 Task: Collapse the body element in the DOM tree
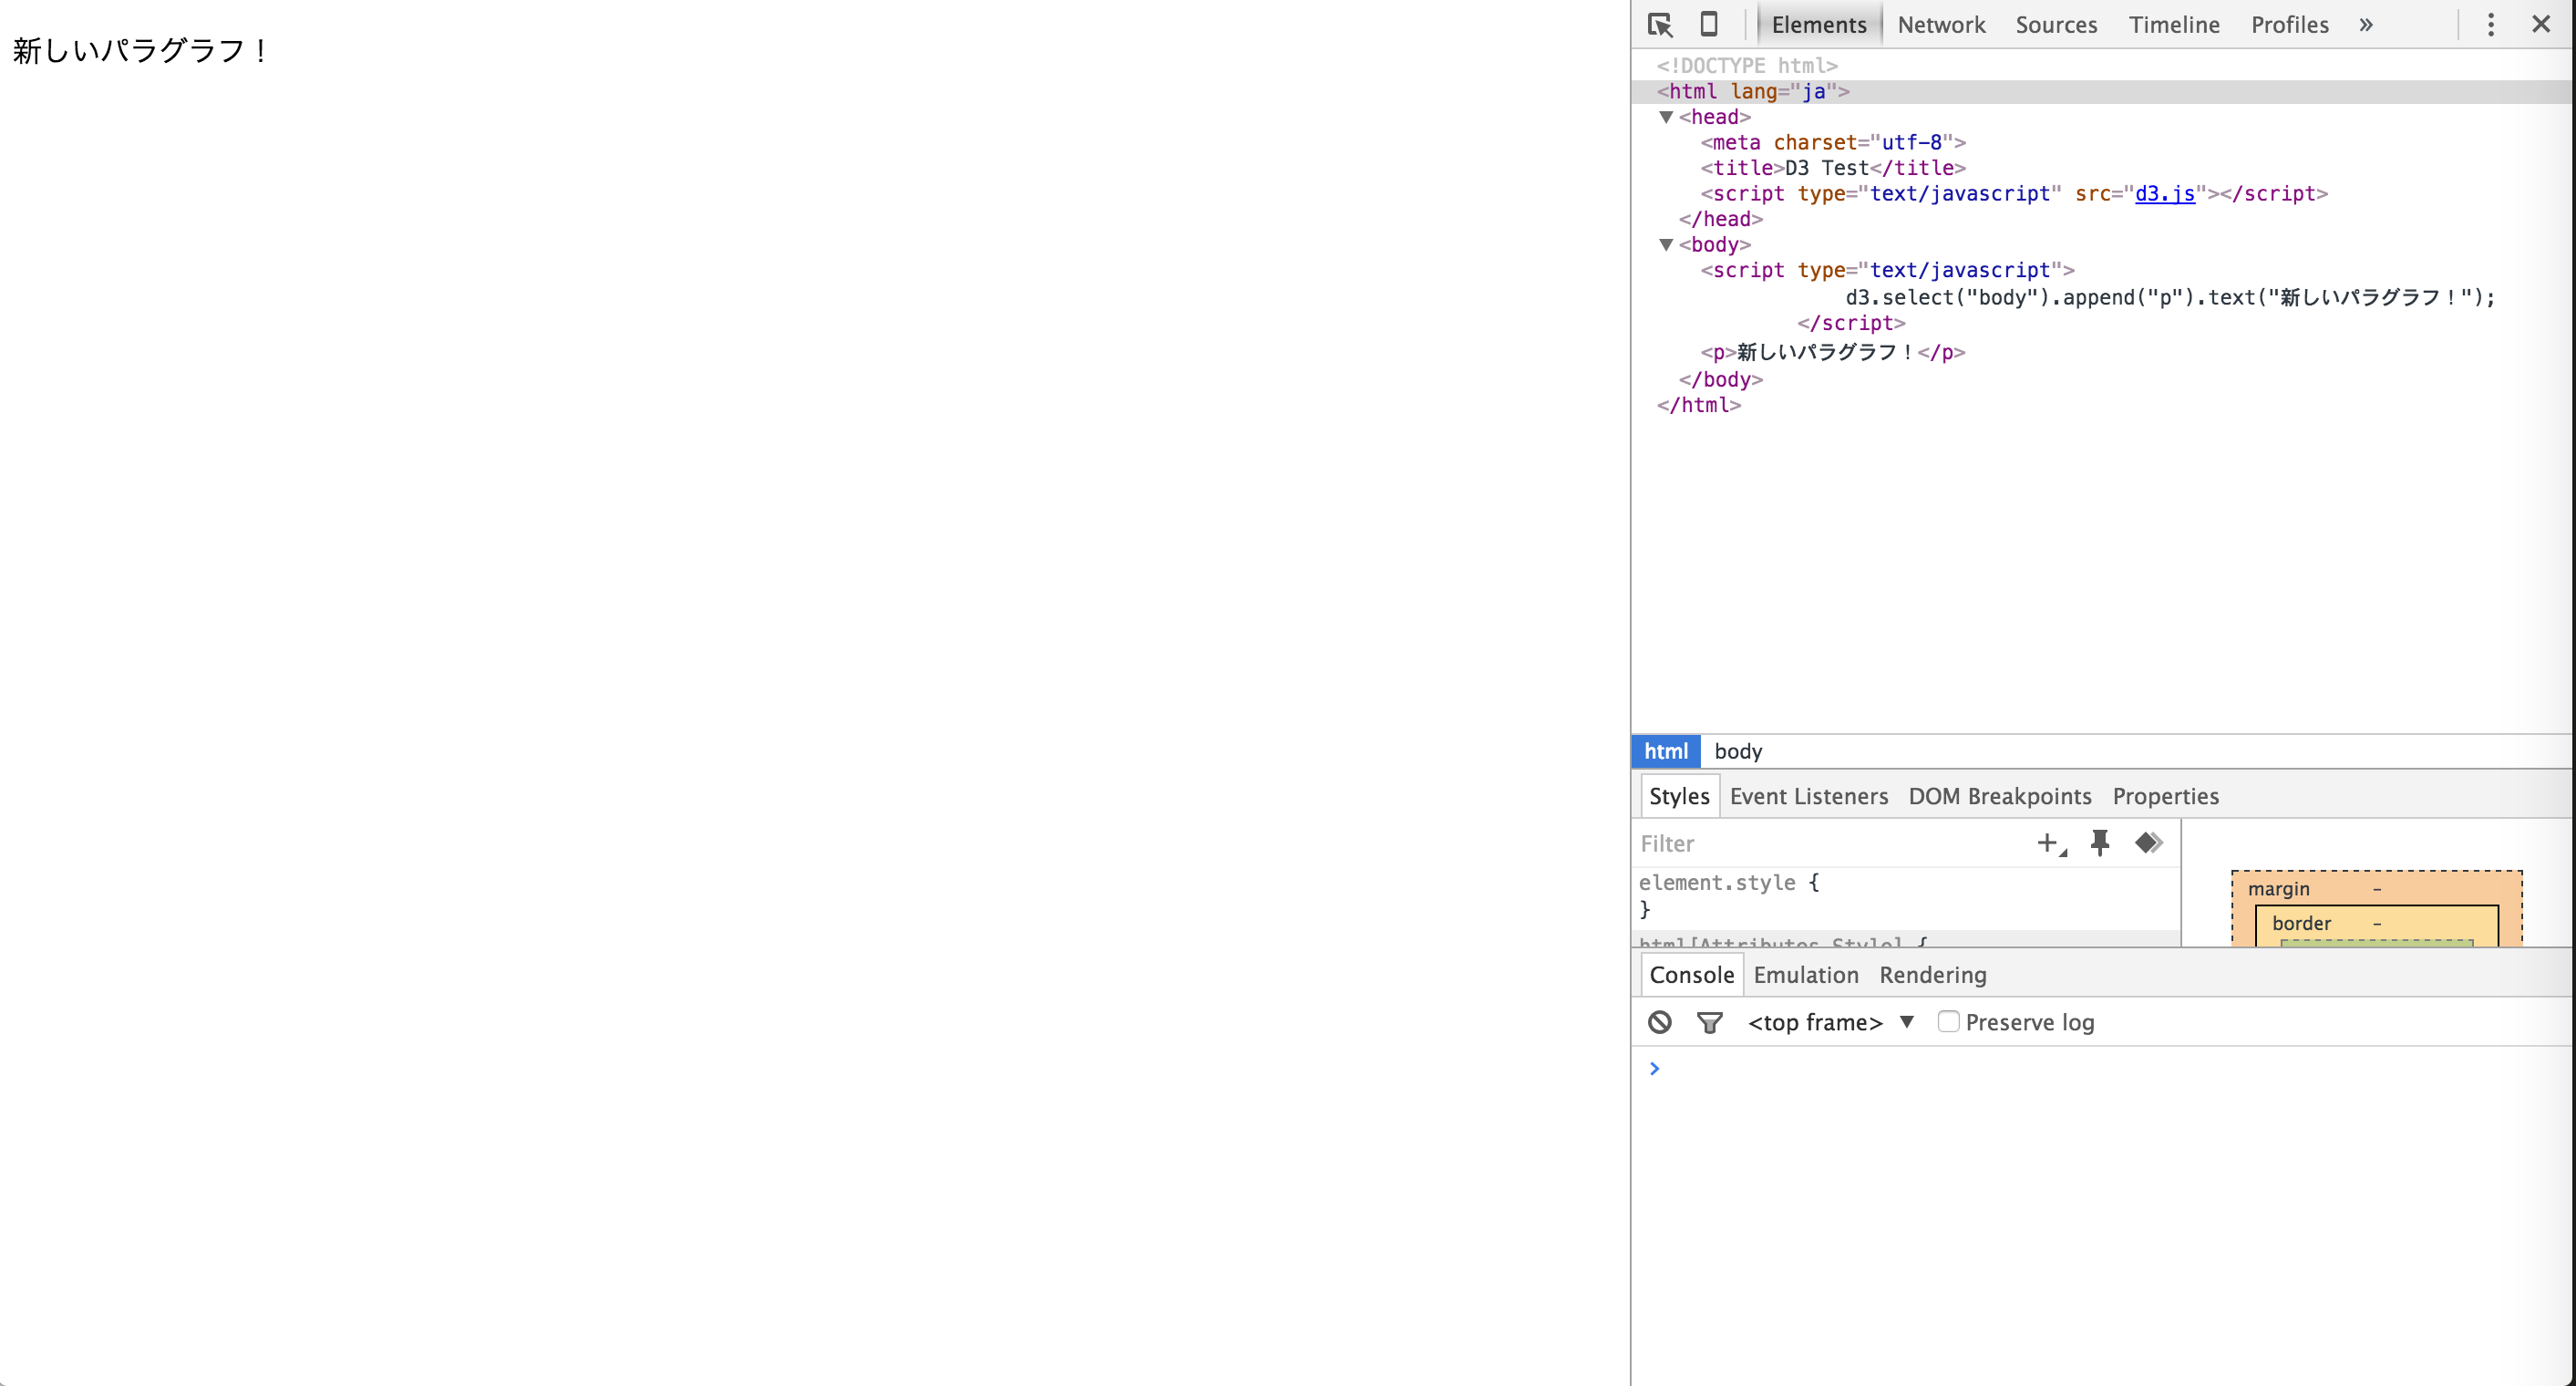(1665, 245)
